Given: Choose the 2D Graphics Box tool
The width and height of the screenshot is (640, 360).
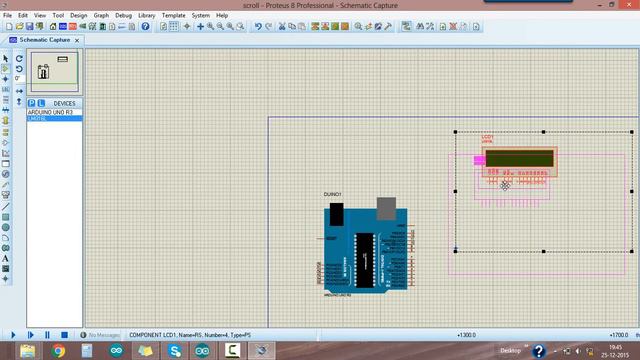Looking at the screenshot, I should (5, 217).
